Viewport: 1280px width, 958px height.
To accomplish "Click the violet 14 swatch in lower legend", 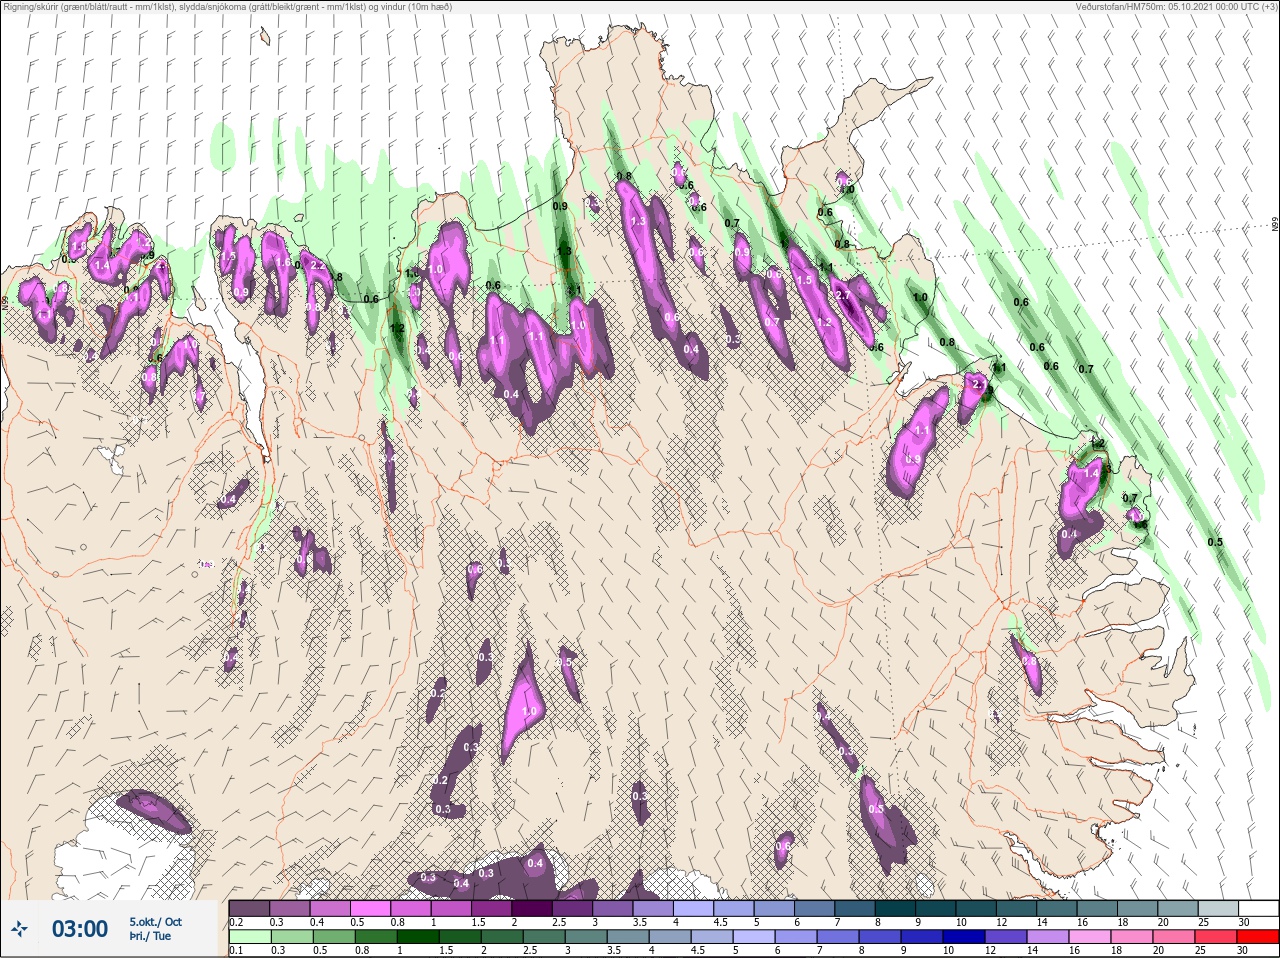I will 1048,936.
